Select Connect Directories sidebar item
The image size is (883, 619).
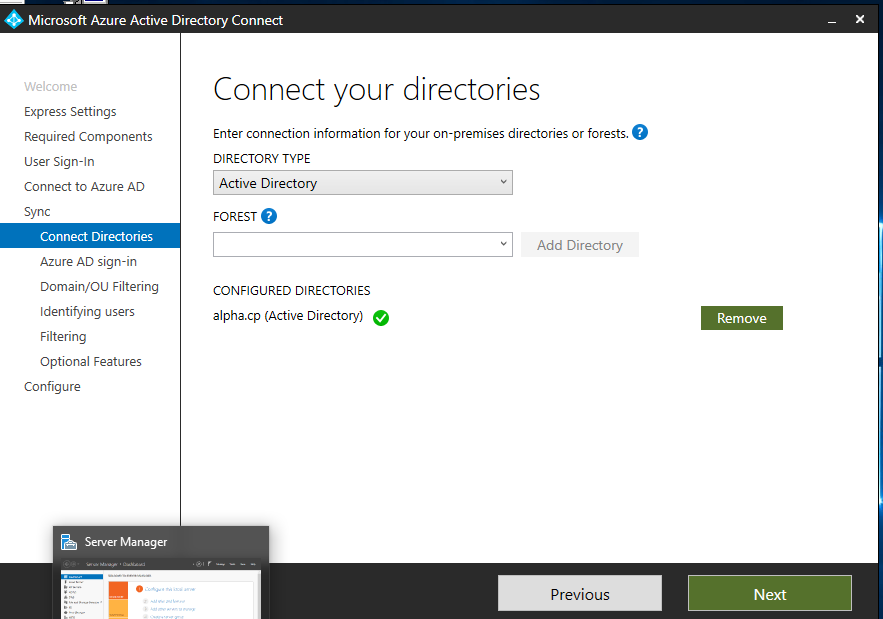click(90, 236)
